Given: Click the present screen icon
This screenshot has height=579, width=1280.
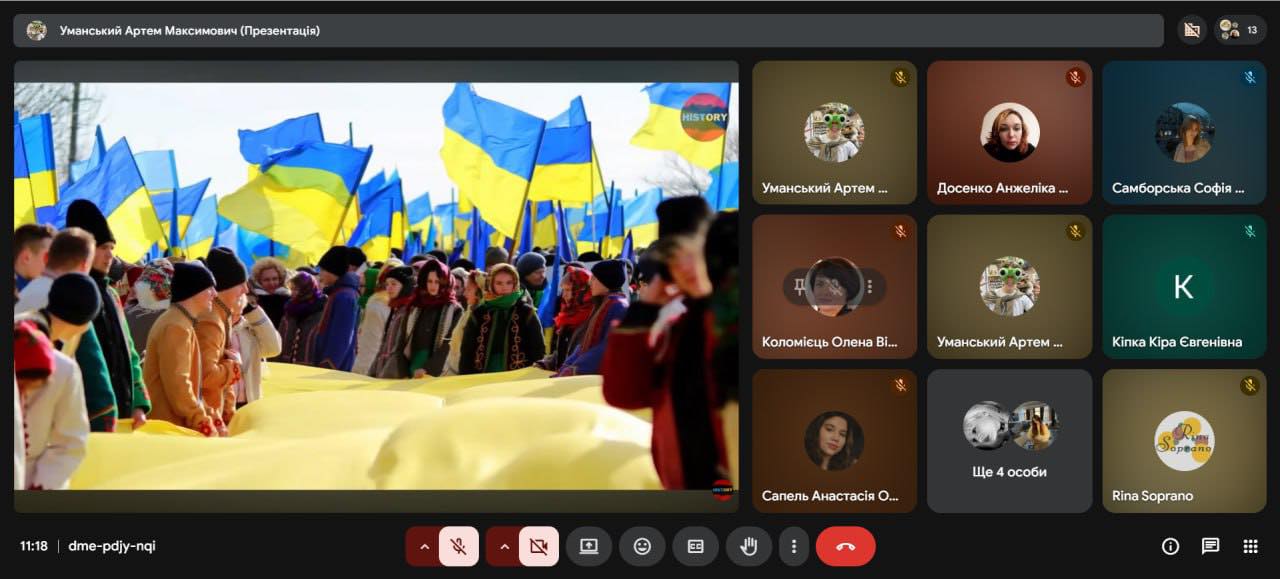Looking at the screenshot, I should (x=589, y=546).
